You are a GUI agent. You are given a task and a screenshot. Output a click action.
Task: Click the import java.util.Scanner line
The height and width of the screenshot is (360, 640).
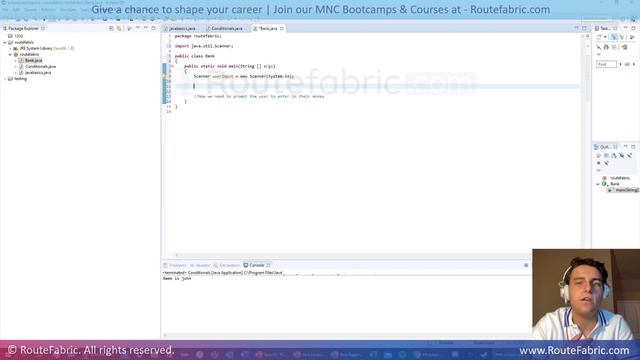[x=204, y=46]
